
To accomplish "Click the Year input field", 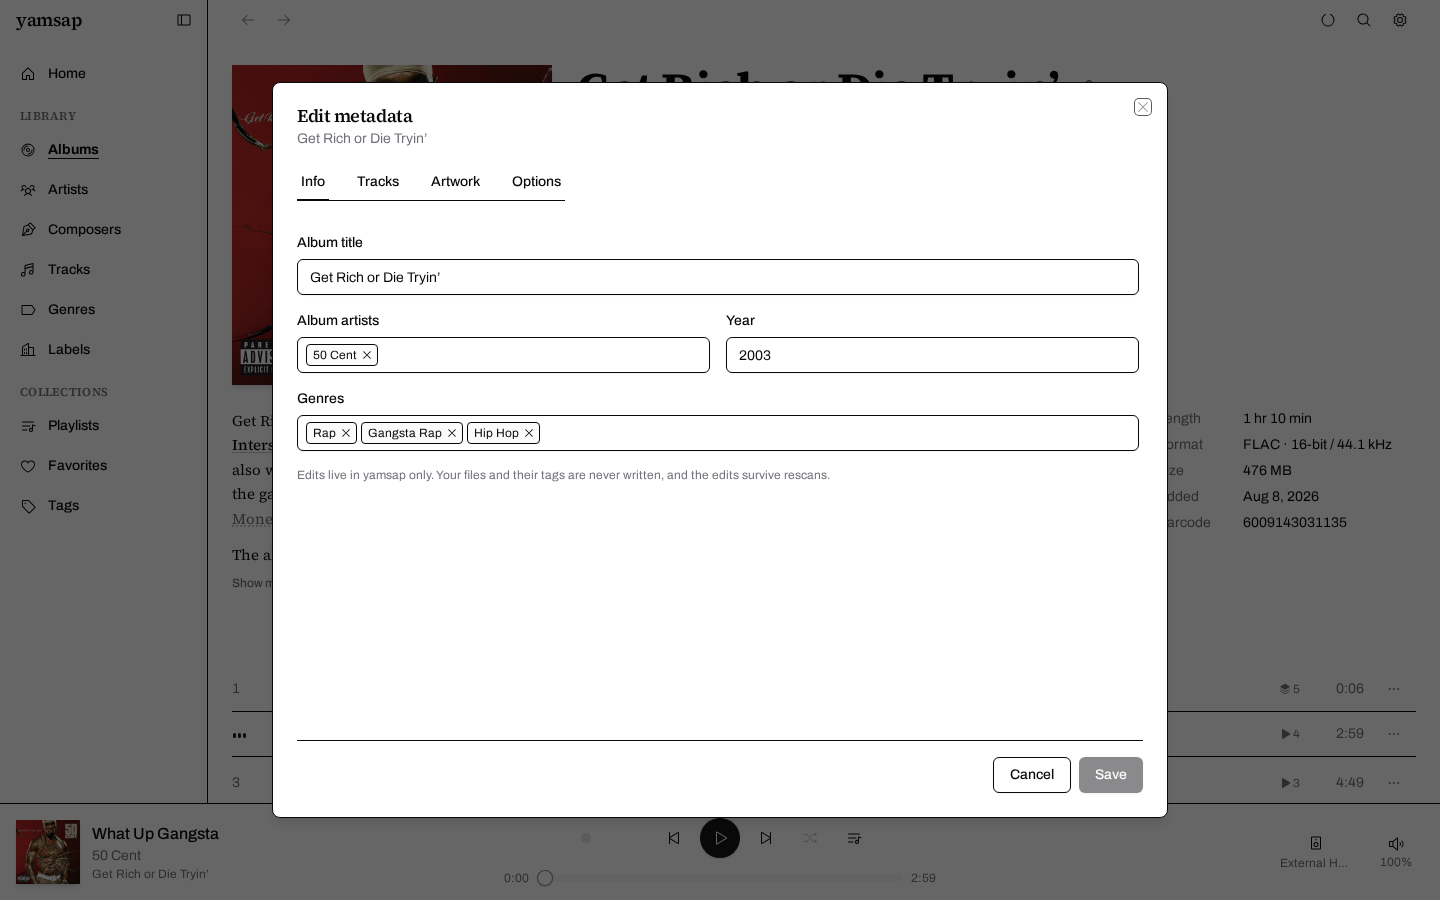I will [x=932, y=355].
